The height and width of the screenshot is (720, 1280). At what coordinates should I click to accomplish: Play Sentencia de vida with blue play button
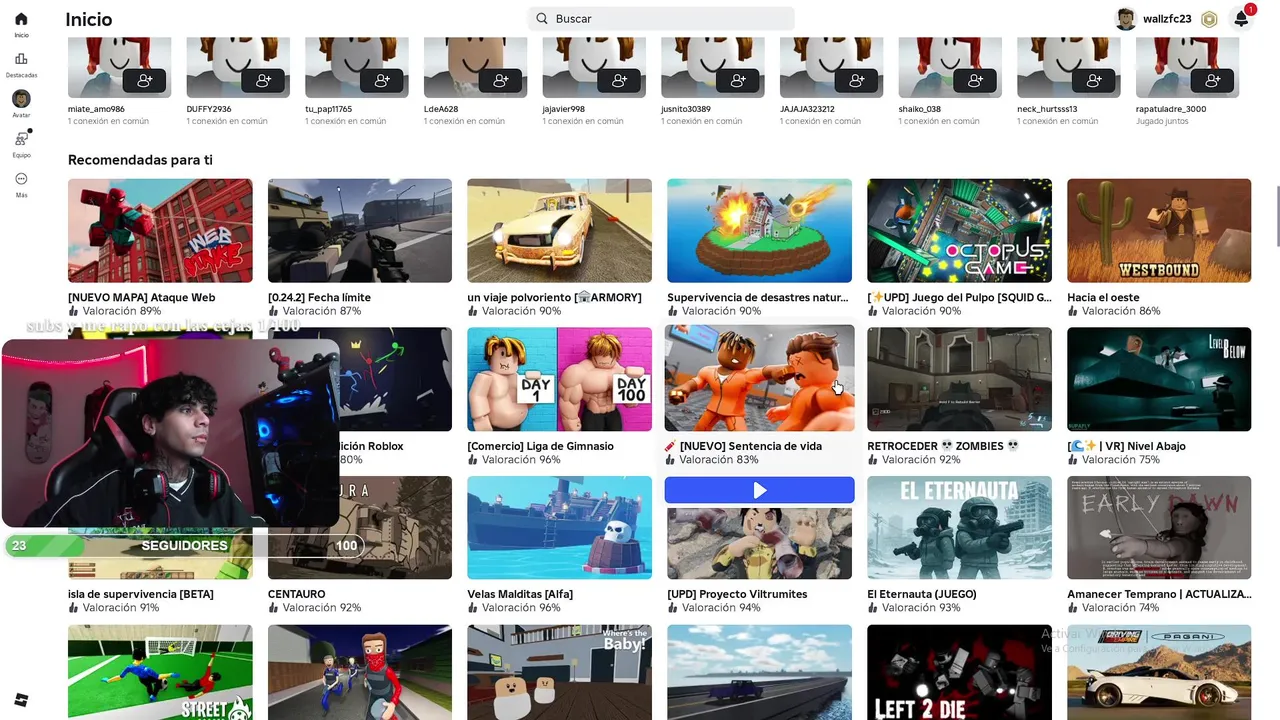click(759, 490)
